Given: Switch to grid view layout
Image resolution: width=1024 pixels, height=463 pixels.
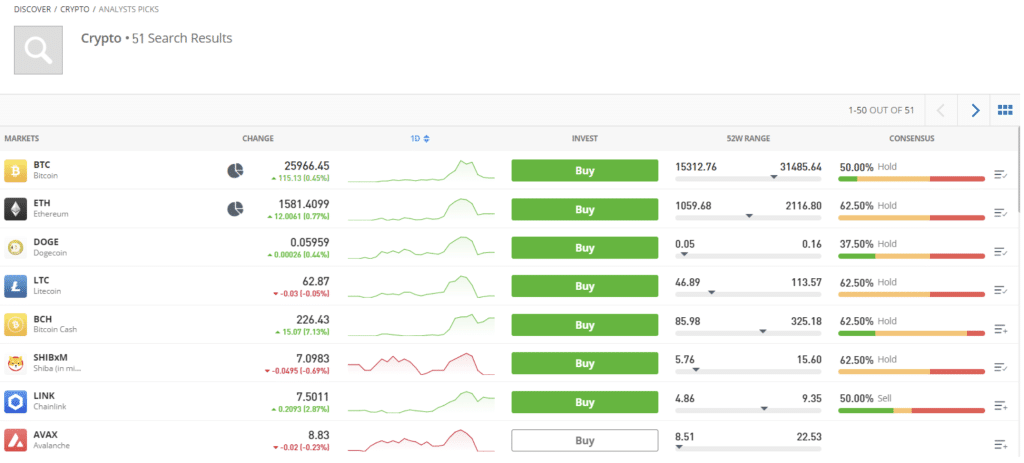Looking at the screenshot, I should (x=1005, y=110).
